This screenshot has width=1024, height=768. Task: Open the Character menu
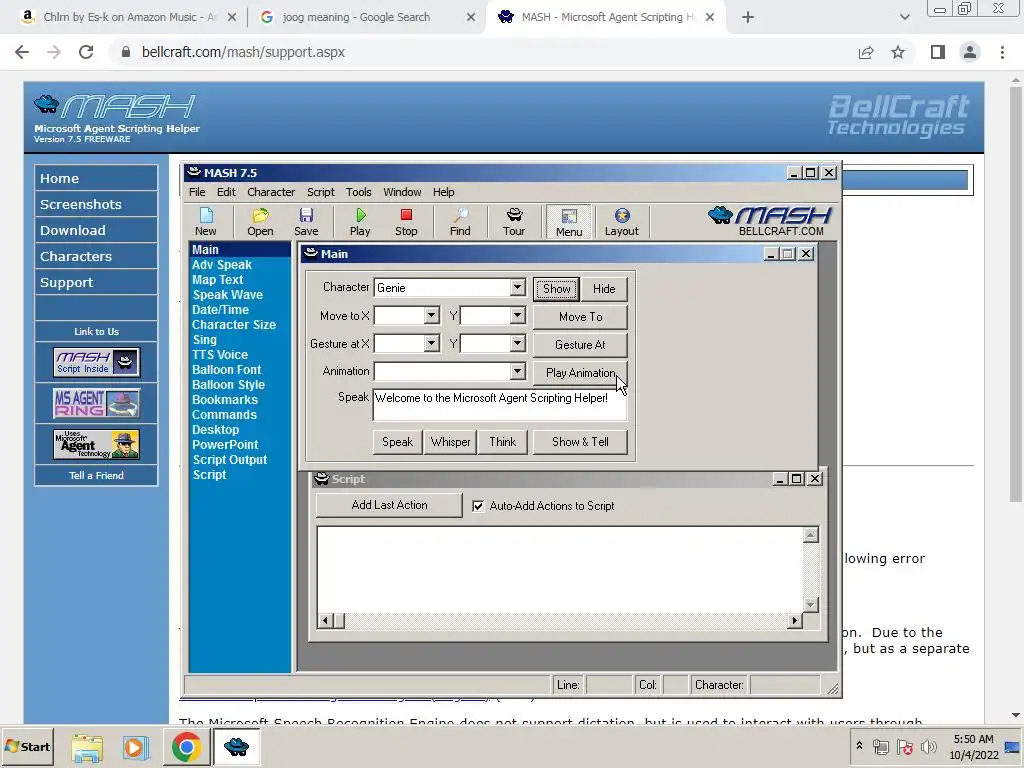tap(271, 192)
